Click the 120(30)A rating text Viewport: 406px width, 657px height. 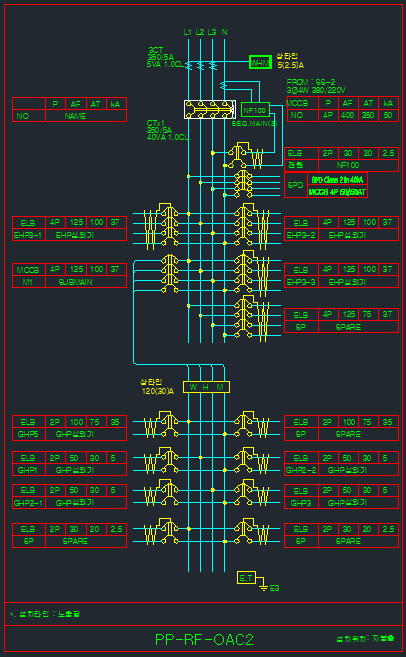[158, 391]
